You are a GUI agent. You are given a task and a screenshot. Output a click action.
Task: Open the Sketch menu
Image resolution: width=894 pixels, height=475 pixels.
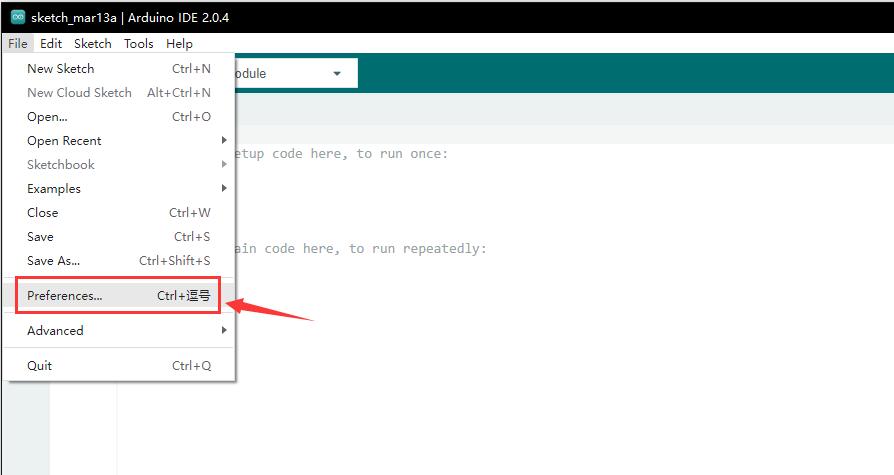(x=93, y=44)
